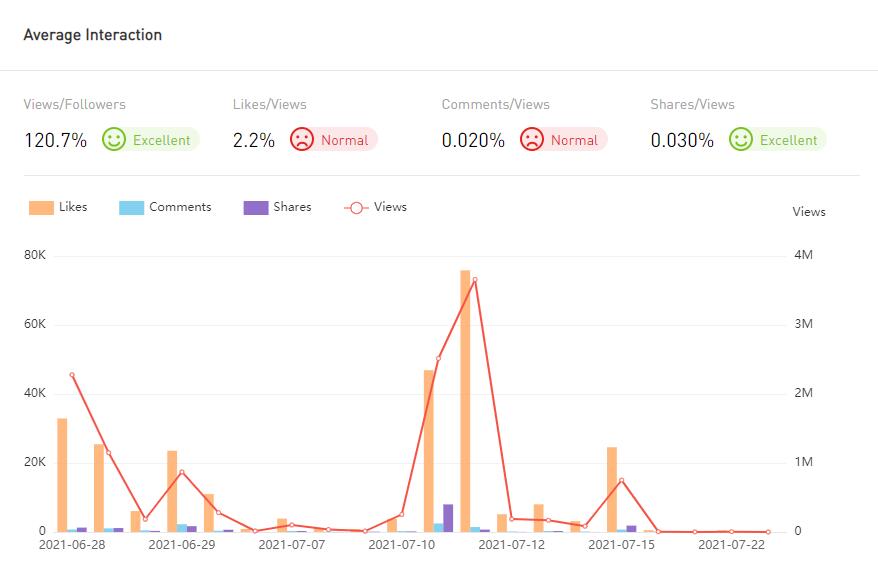This screenshot has width=878, height=572.
Task: Click the red Views line marker in legend
Action: 356,208
